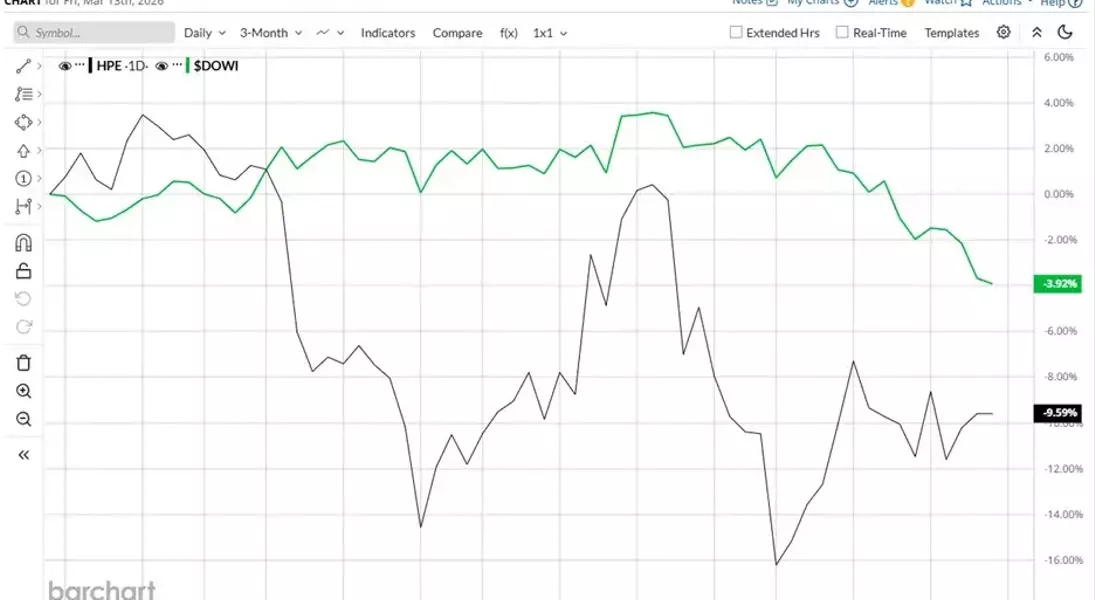Open chart settings gear icon

tap(1003, 33)
